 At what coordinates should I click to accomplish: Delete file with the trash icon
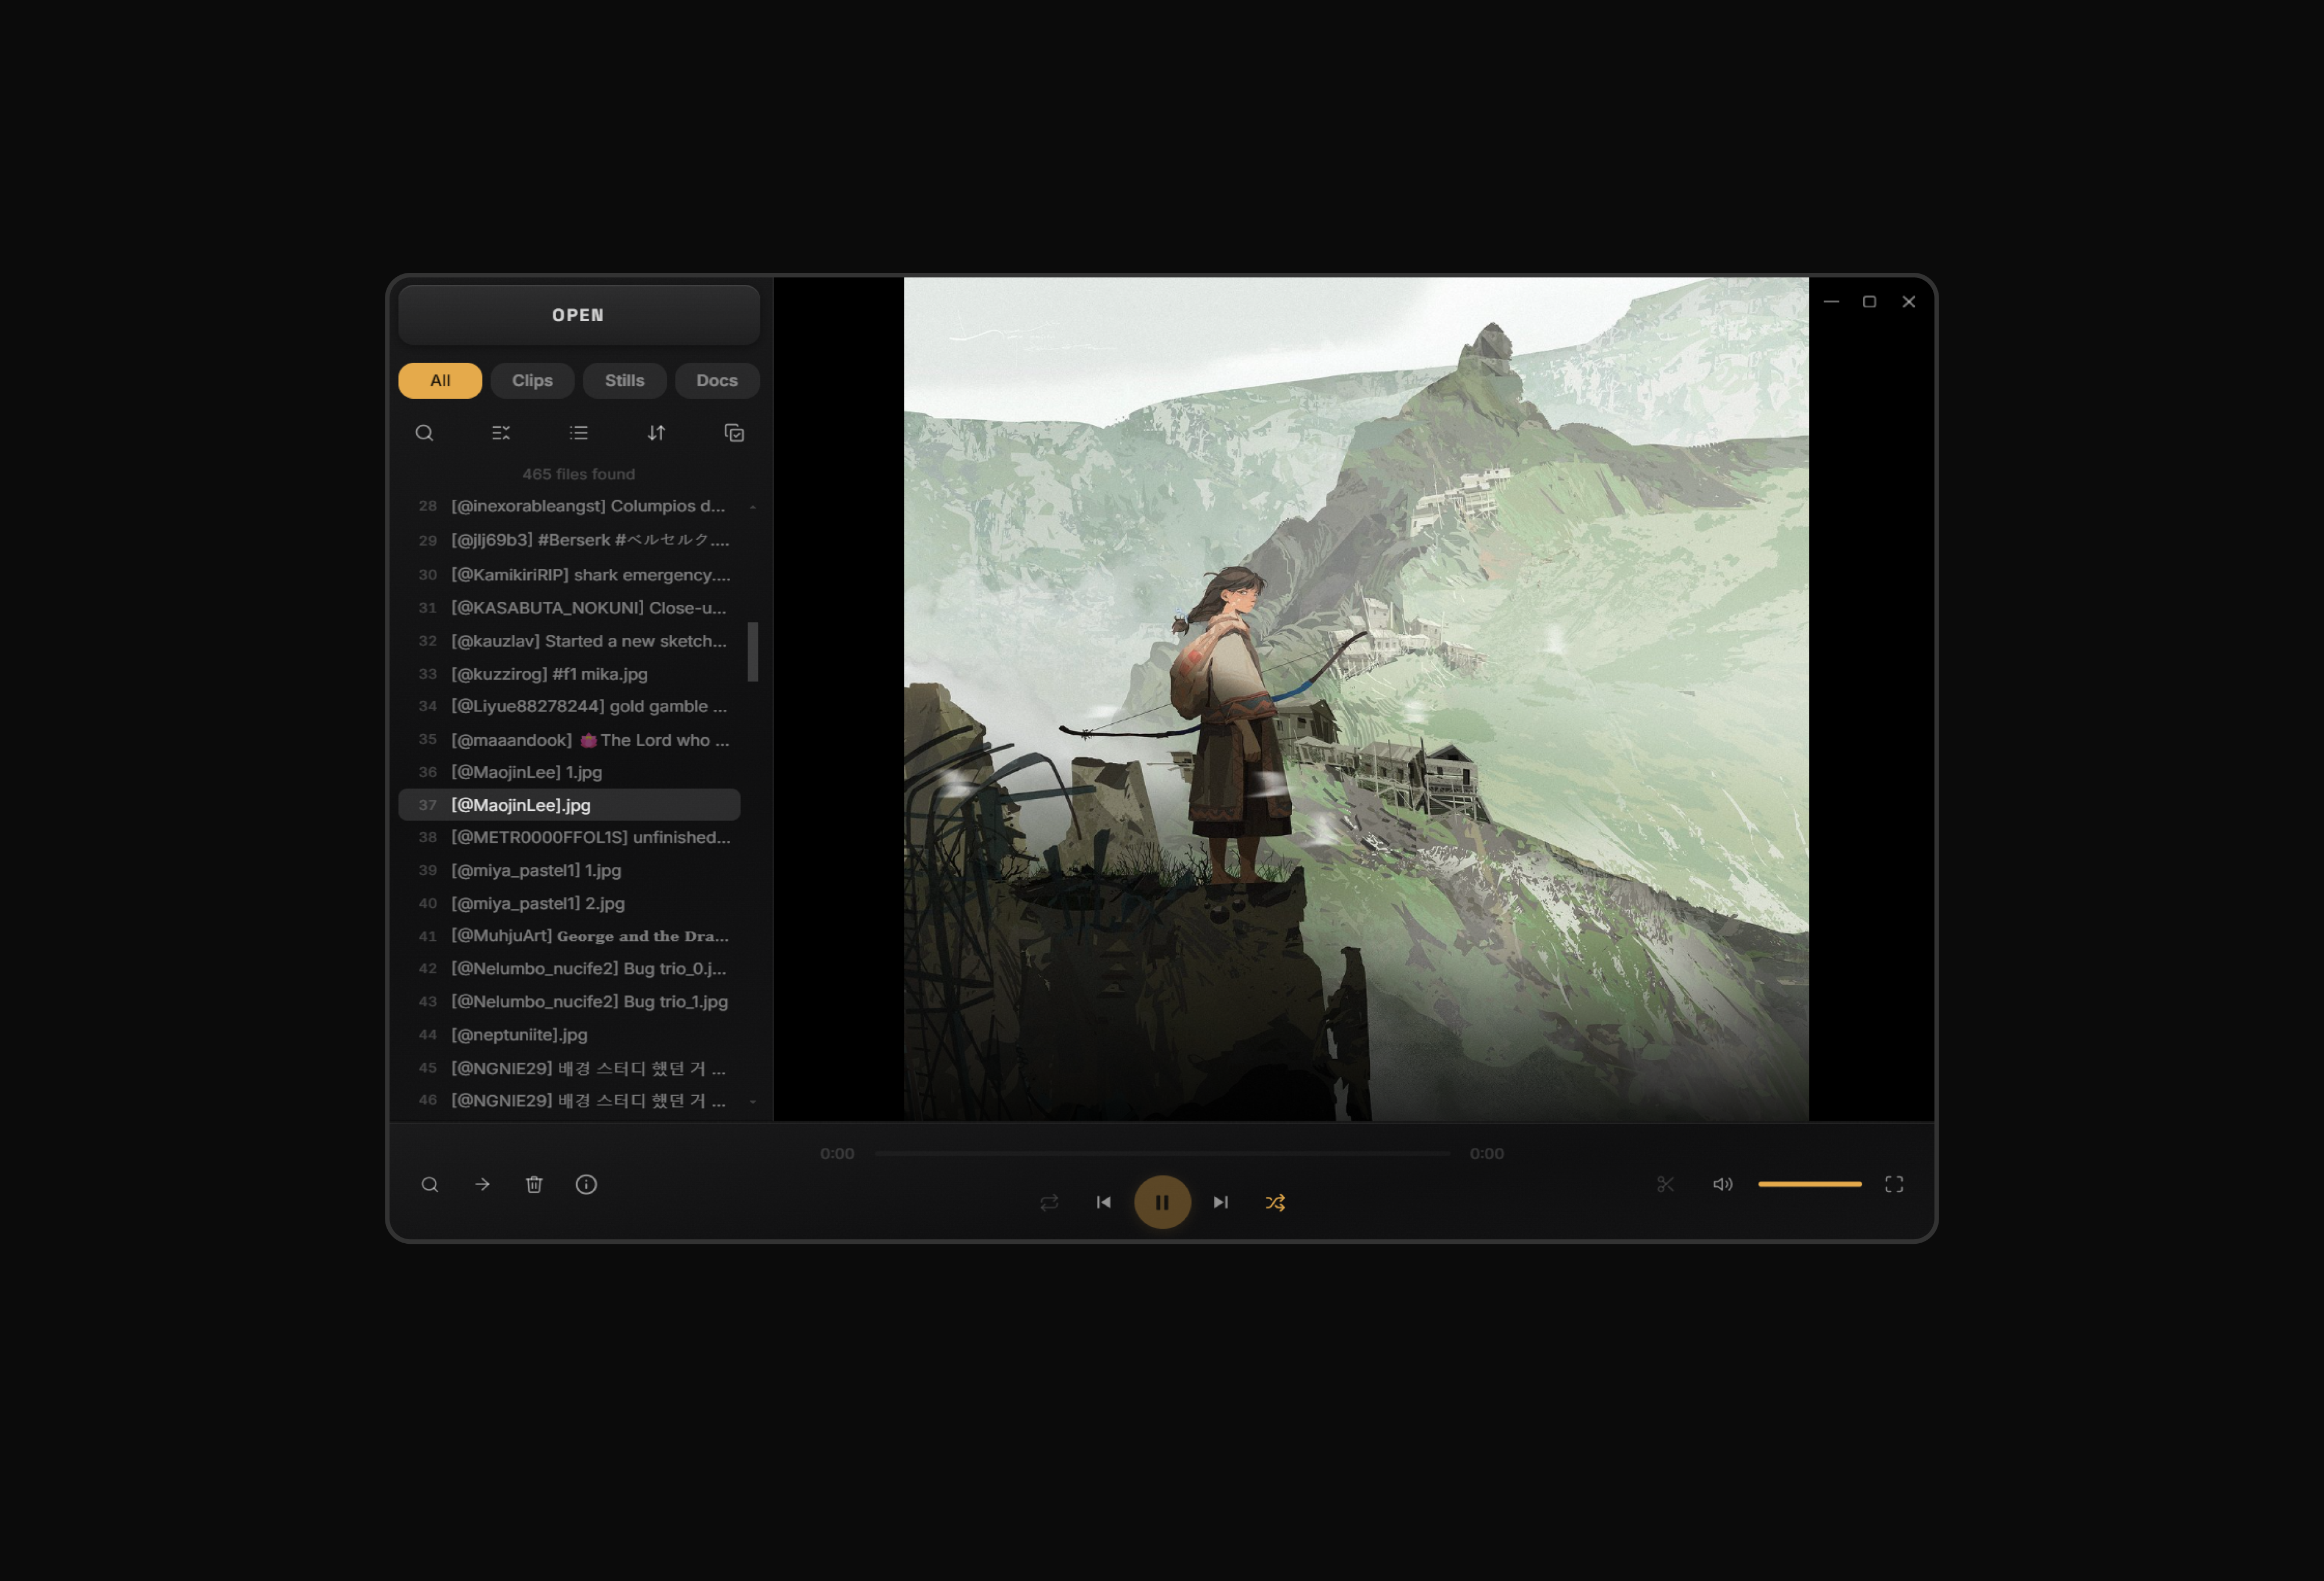(534, 1184)
